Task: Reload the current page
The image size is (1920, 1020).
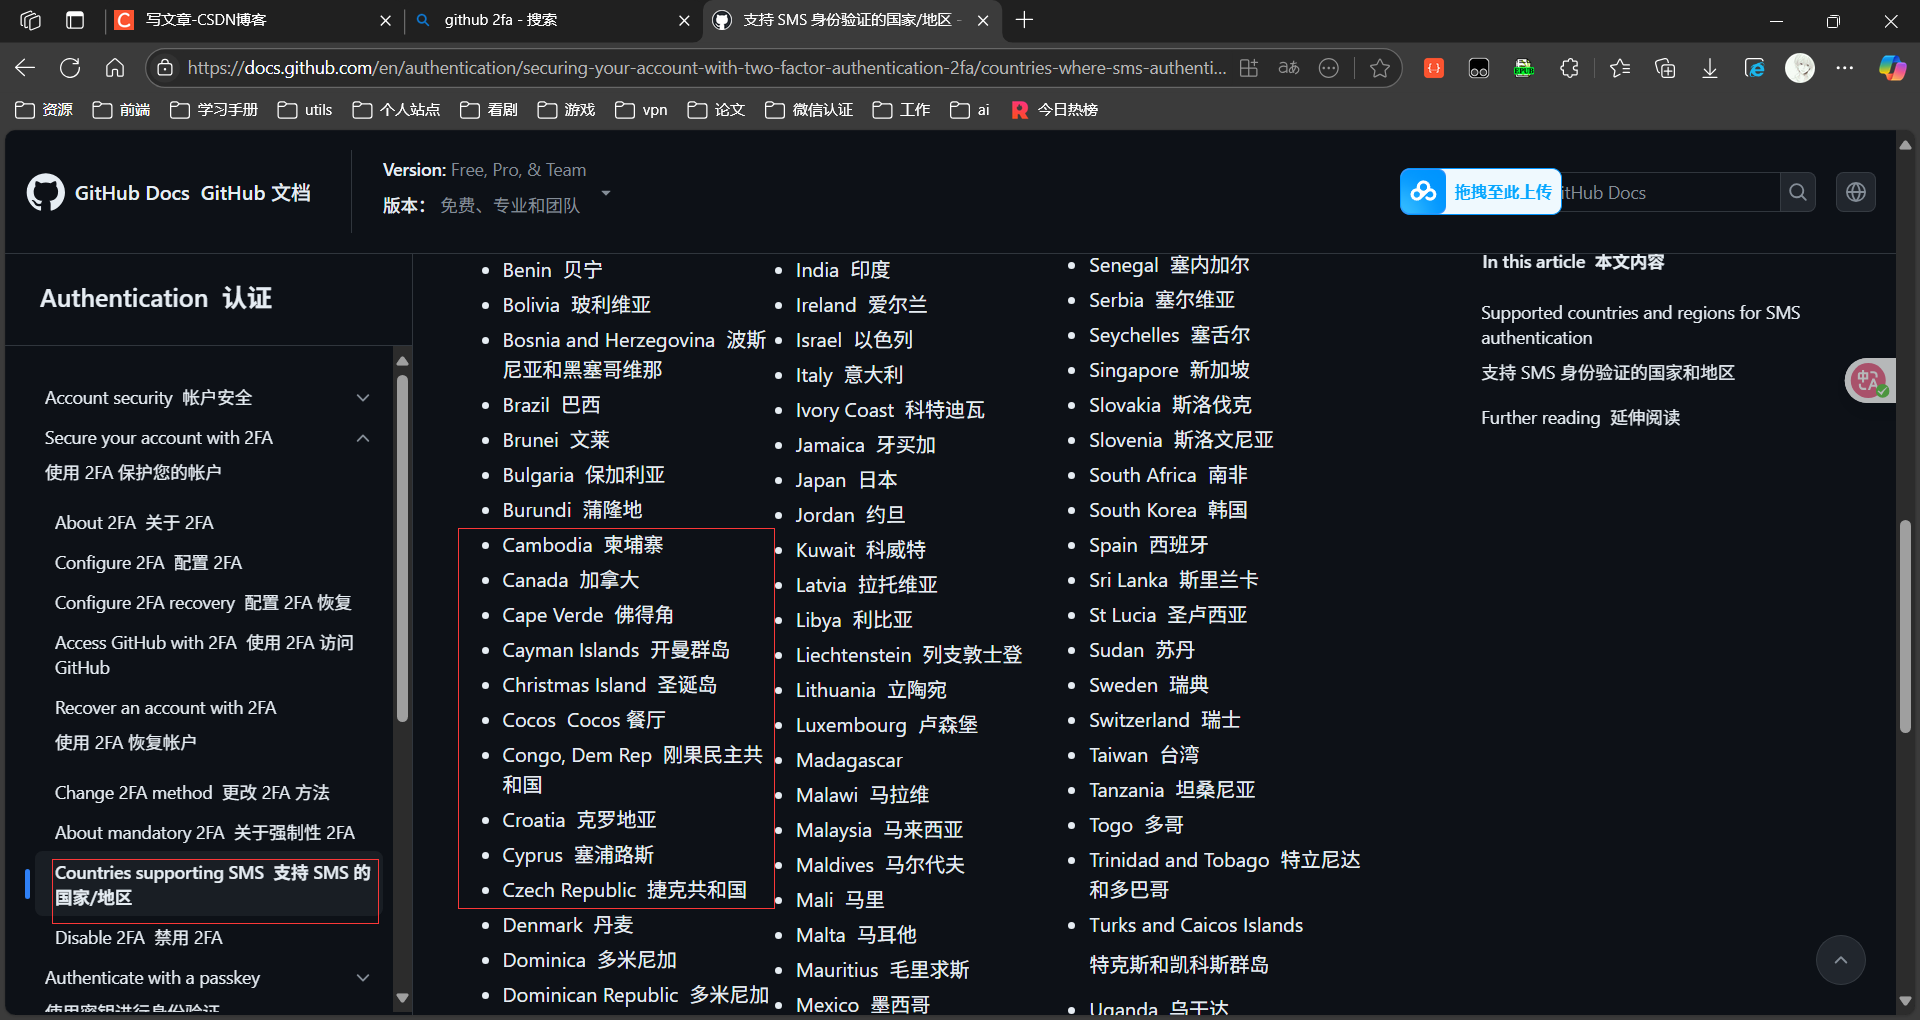Action: tap(70, 68)
